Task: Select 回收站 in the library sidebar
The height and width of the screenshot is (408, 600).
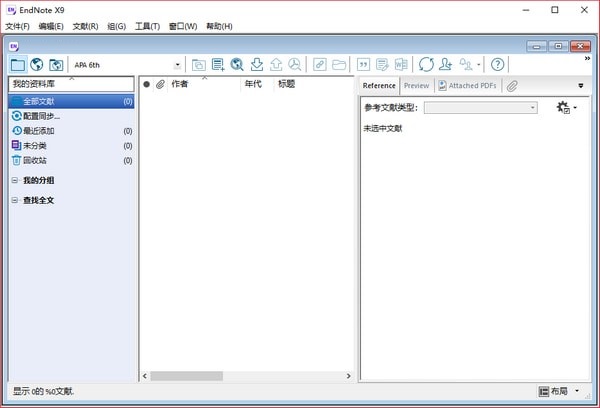Action: (x=36, y=160)
